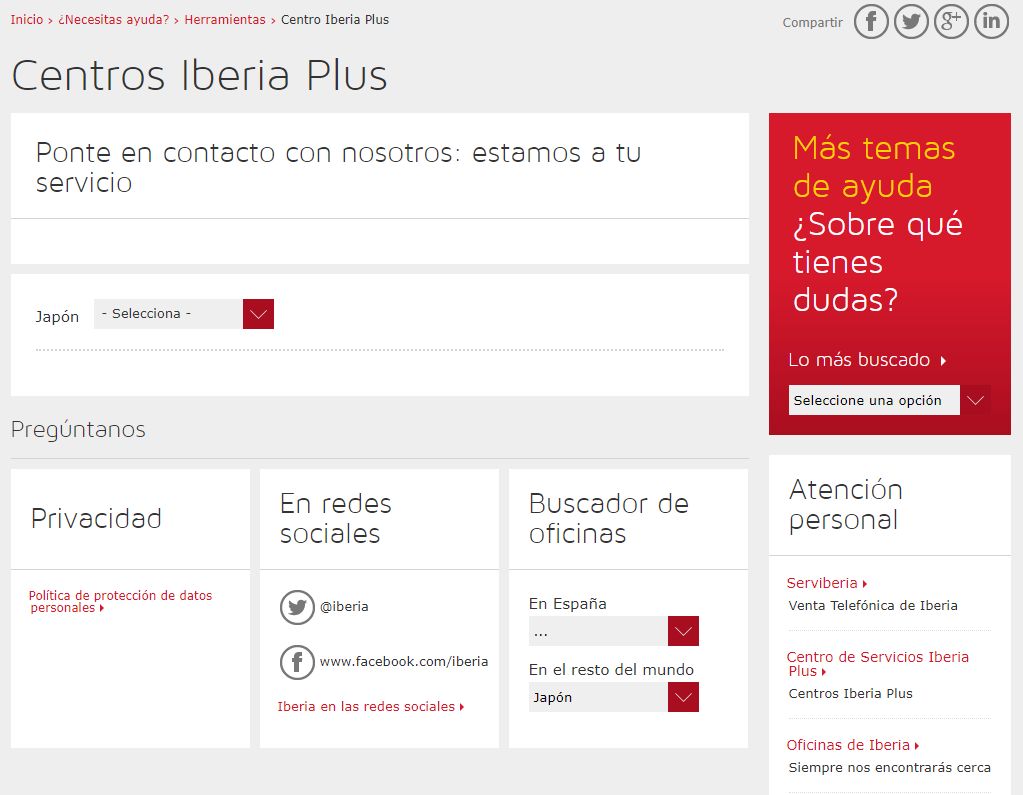
Task: Click 'En el resto del mundo' label
Action: click(611, 669)
